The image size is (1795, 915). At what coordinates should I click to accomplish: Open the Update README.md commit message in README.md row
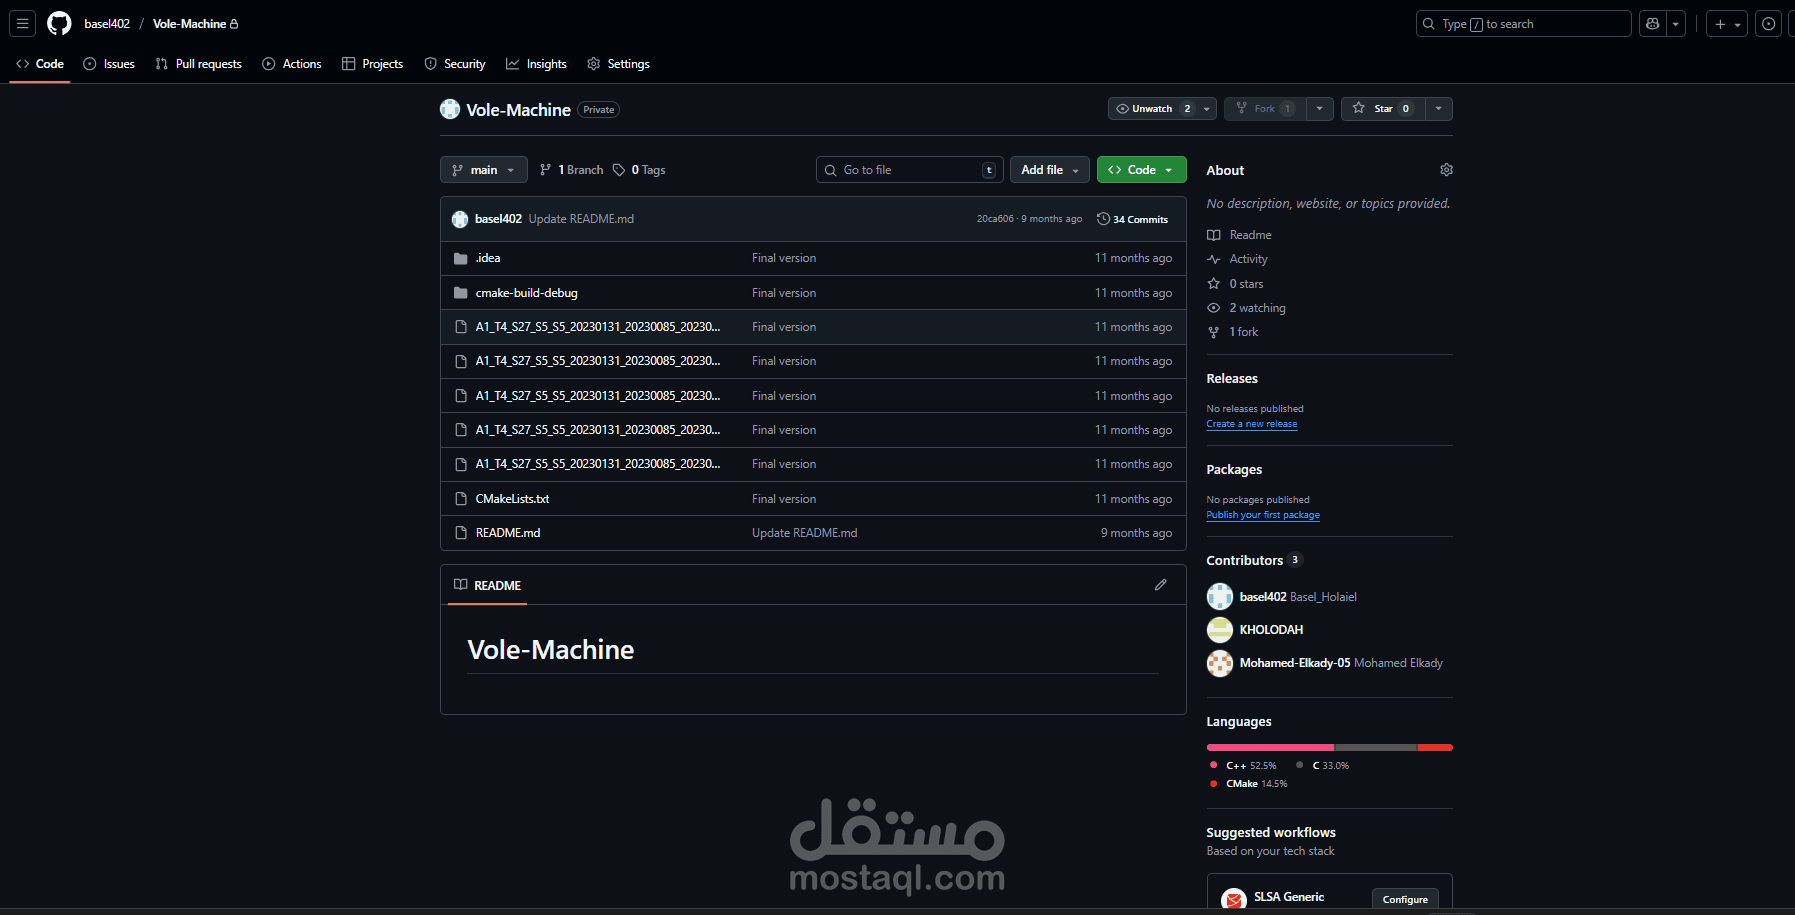click(x=804, y=533)
